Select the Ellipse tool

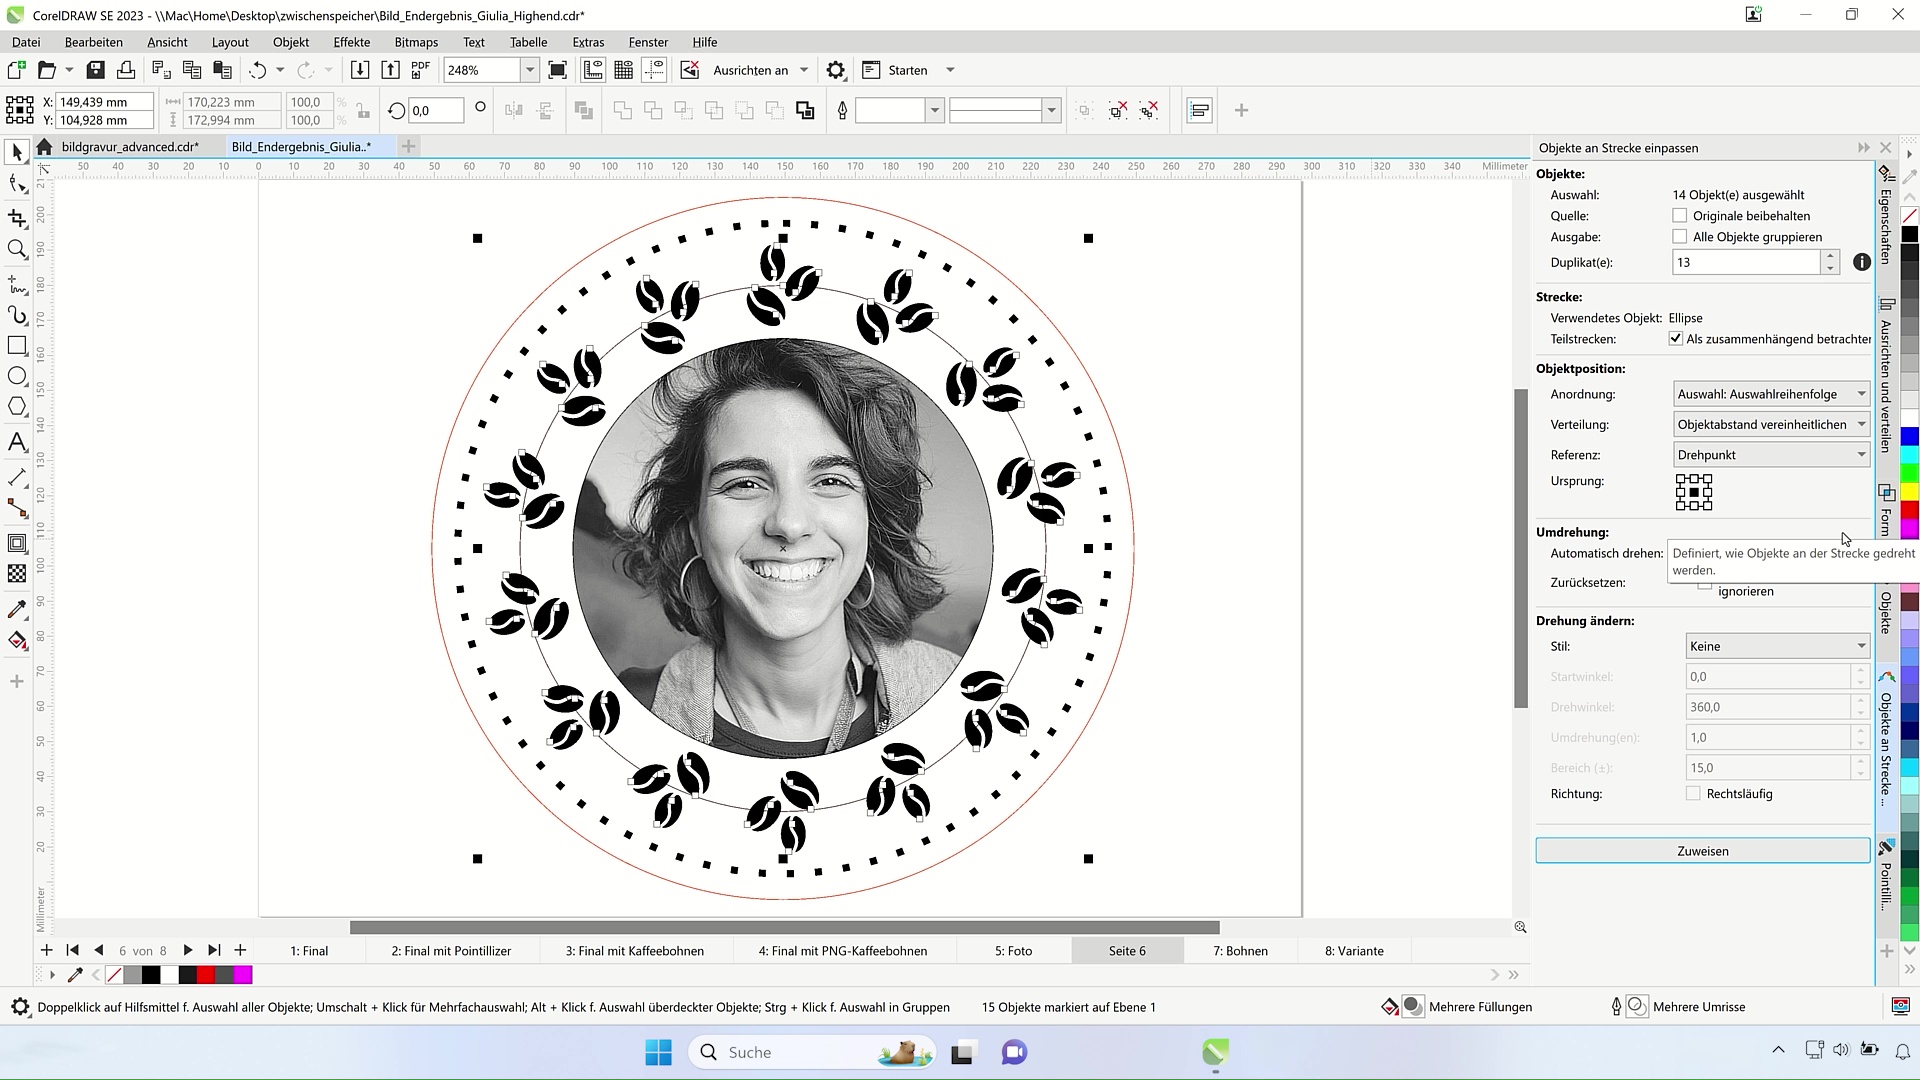tap(17, 377)
